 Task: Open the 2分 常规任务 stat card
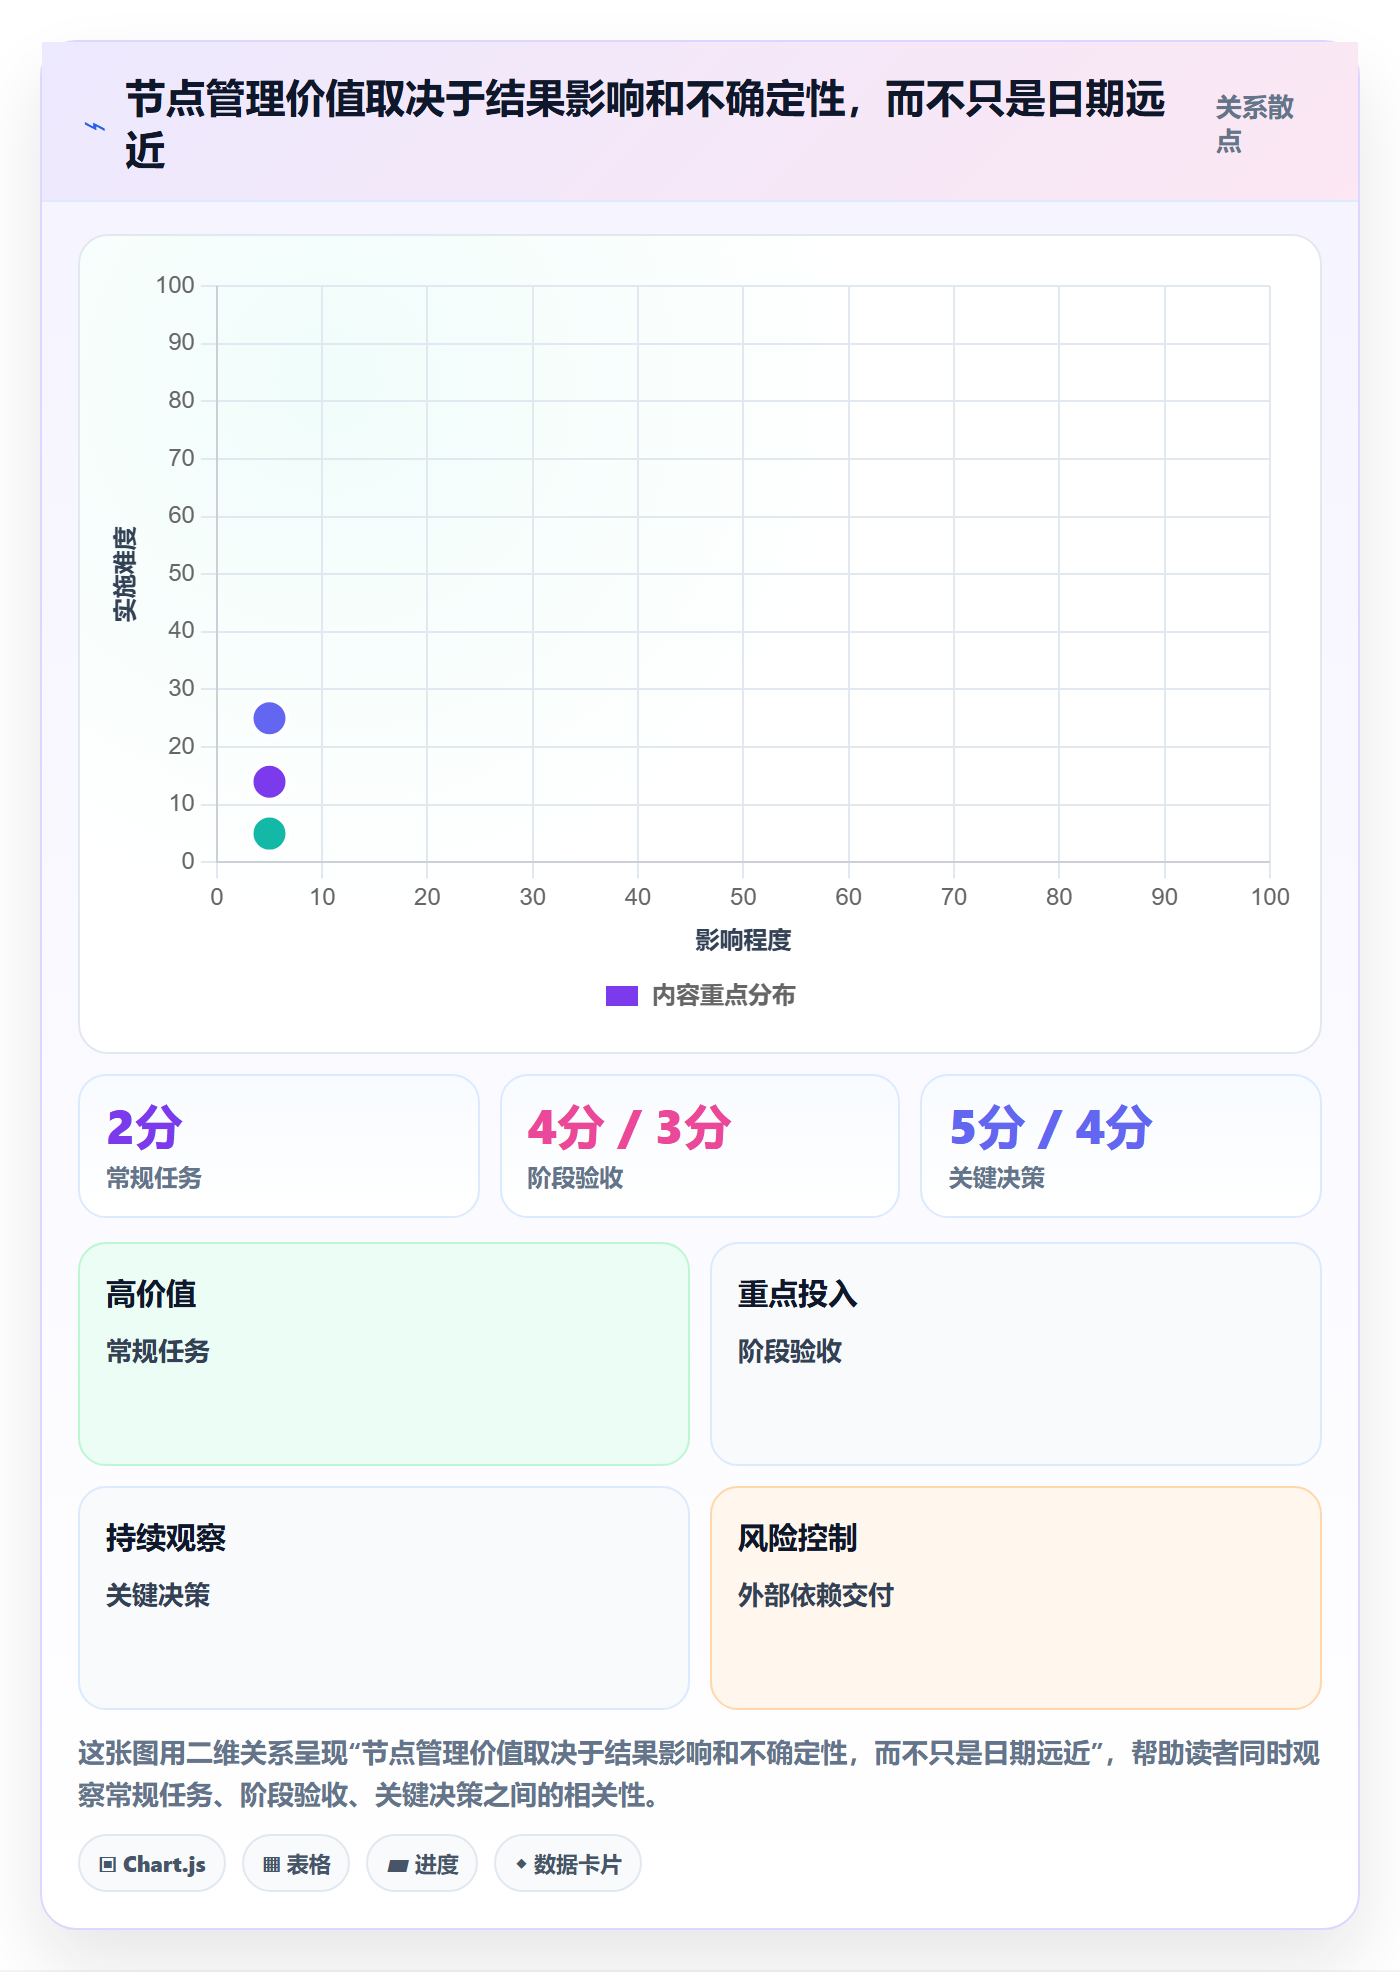[x=279, y=1146]
